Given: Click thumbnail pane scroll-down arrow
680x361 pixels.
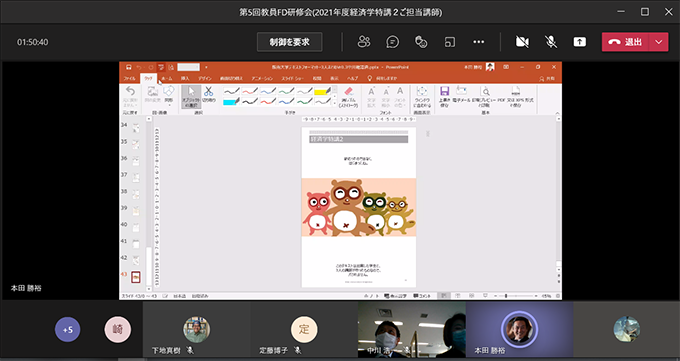Looking at the screenshot, I should (x=149, y=289).
